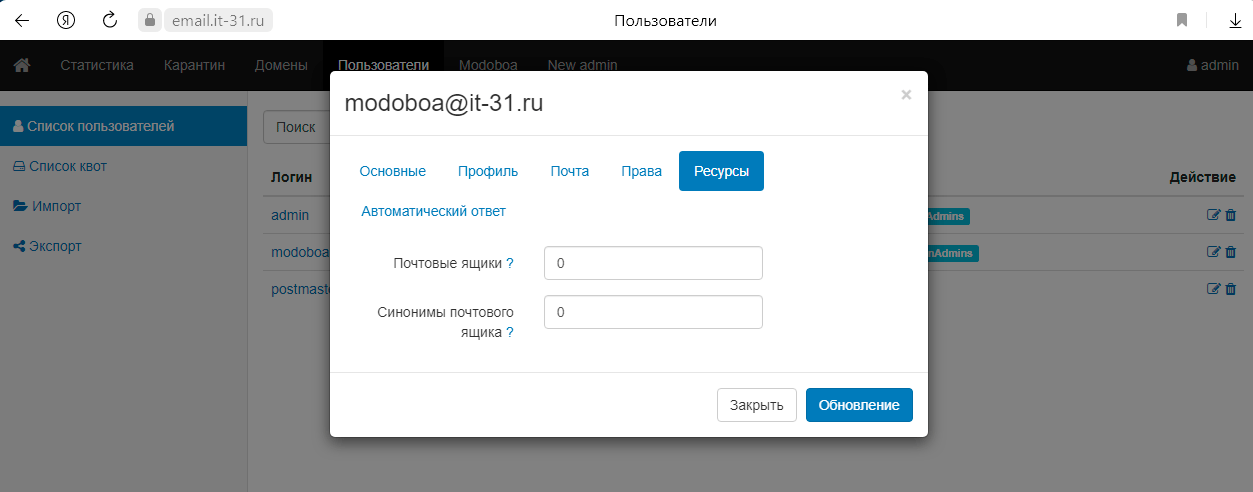The width and height of the screenshot is (1253, 492).
Task: Click the Обновление button
Action: click(x=859, y=405)
